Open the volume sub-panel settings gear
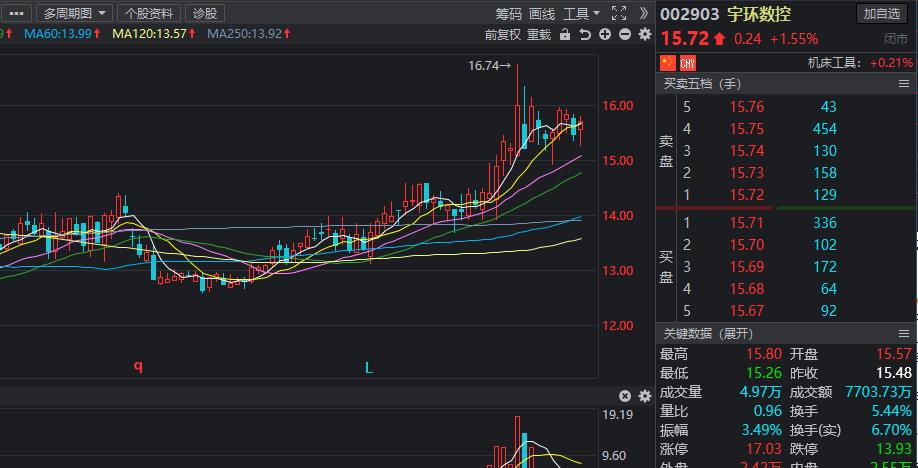Image resolution: width=918 pixels, height=468 pixels. pyautogui.click(x=643, y=396)
